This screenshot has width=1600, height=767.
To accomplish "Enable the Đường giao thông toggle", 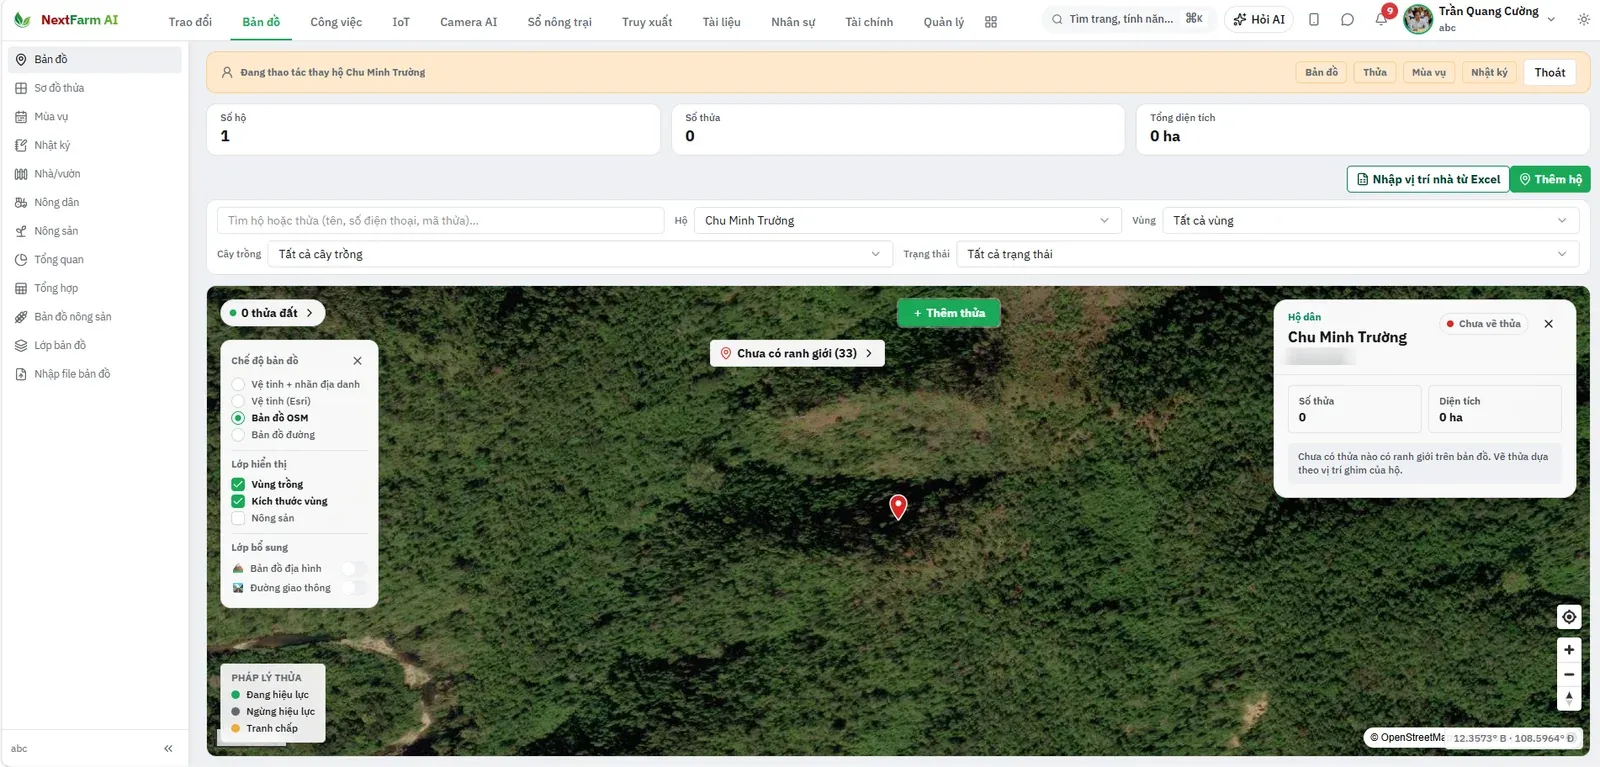I will click(354, 588).
